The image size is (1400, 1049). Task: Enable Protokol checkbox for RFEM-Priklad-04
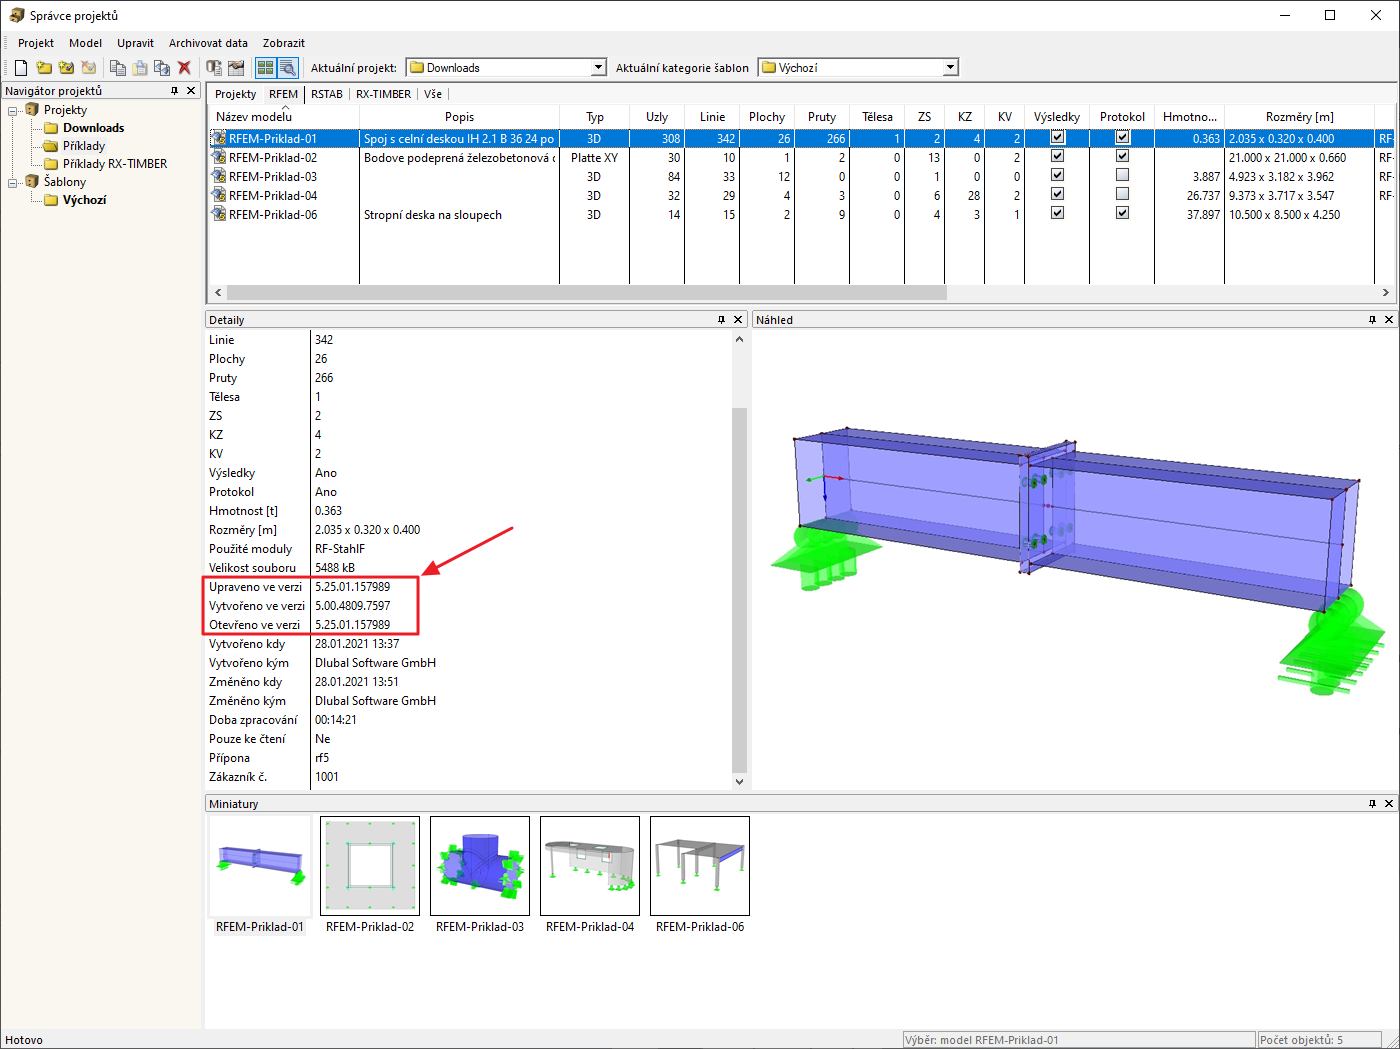[x=1122, y=195]
